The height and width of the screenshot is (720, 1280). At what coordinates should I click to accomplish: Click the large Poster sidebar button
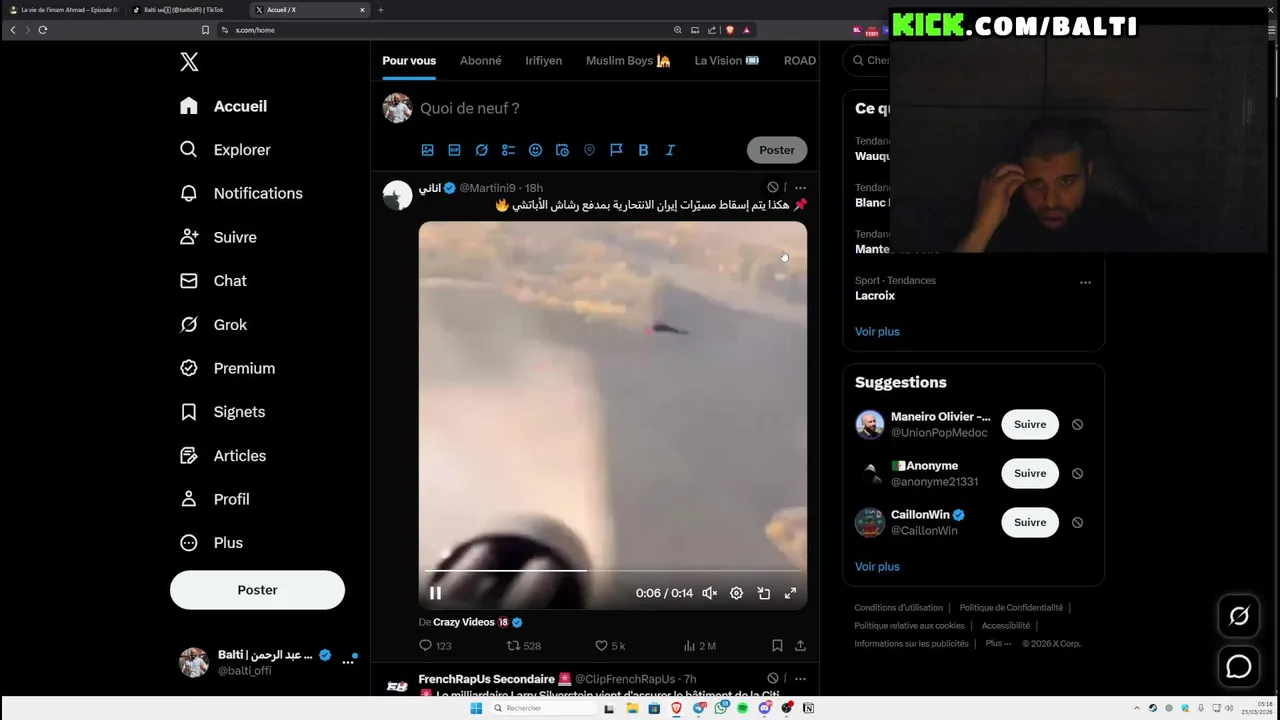point(257,590)
